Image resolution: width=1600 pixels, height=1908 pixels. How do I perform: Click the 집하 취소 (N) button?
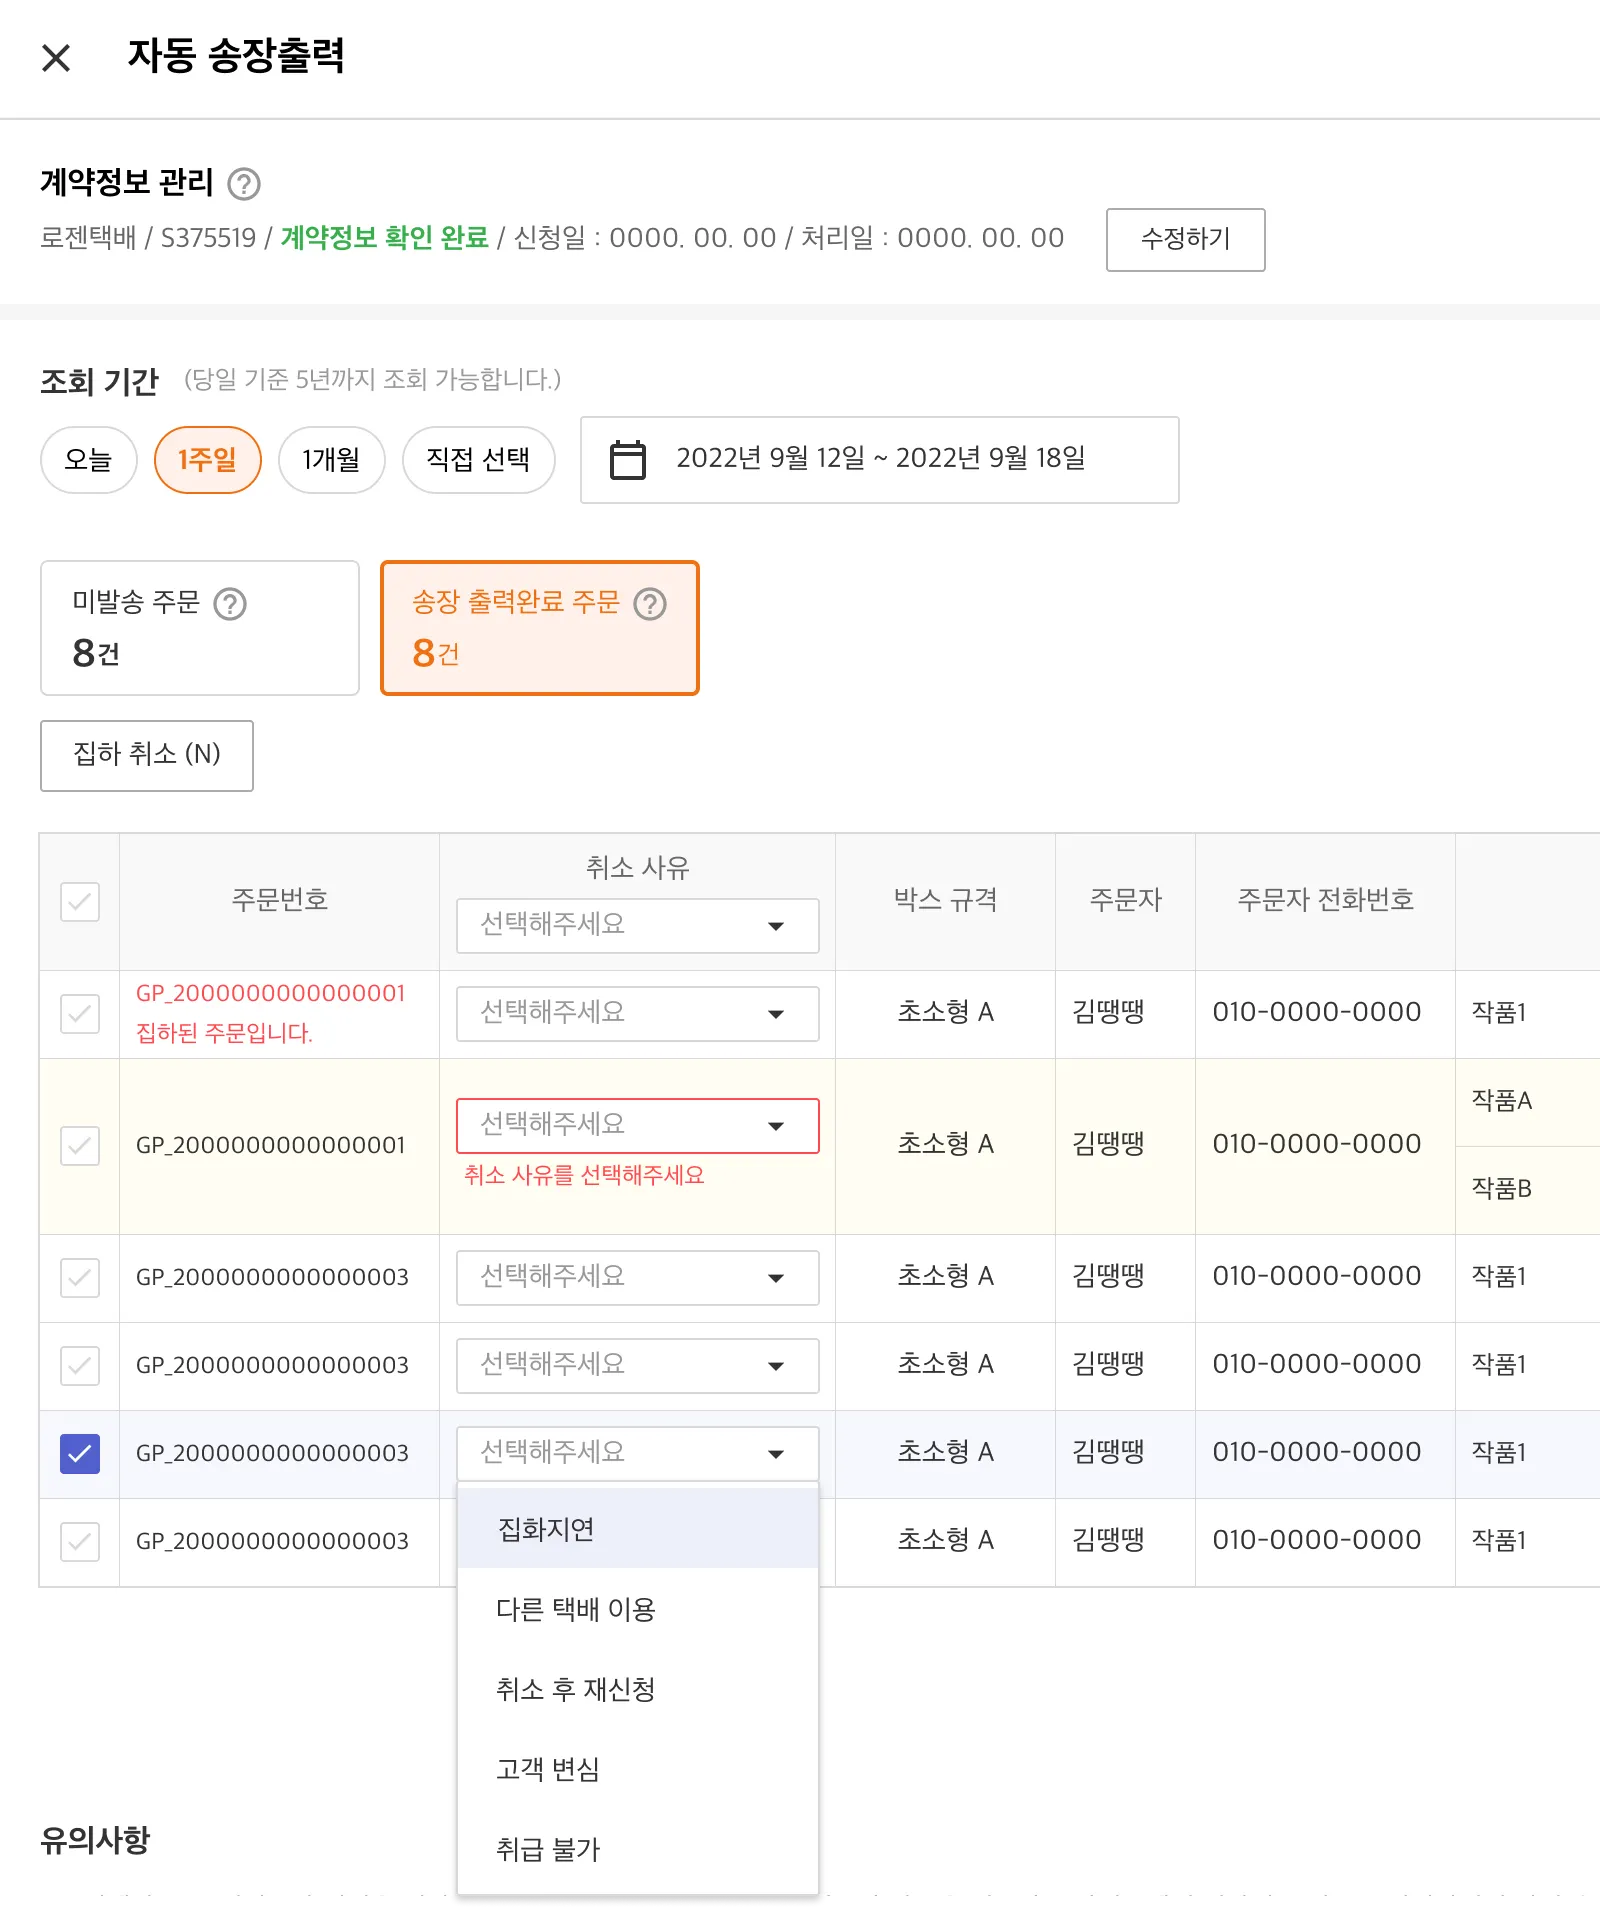pos(146,755)
